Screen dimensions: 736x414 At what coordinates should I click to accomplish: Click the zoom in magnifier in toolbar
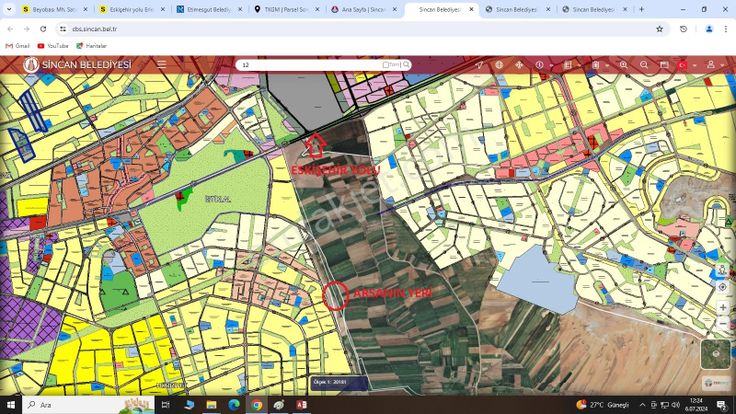coord(623,65)
